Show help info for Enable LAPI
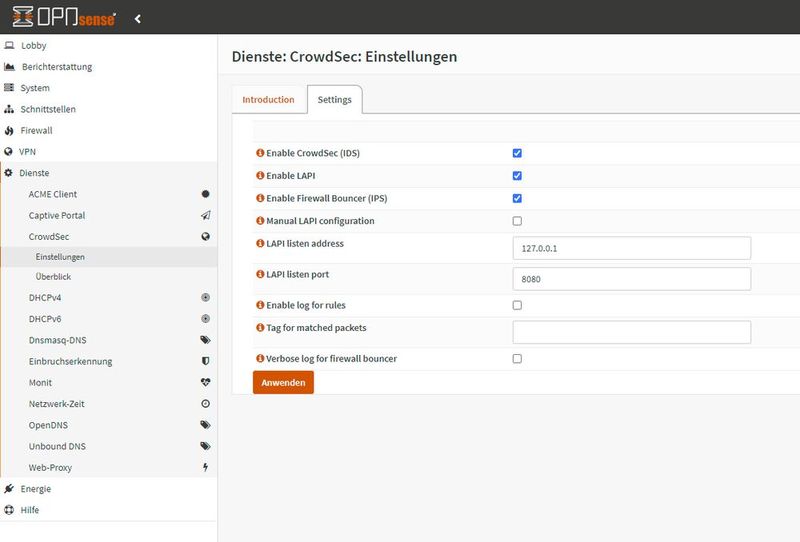This screenshot has width=800, height=542. coord(260,176)
